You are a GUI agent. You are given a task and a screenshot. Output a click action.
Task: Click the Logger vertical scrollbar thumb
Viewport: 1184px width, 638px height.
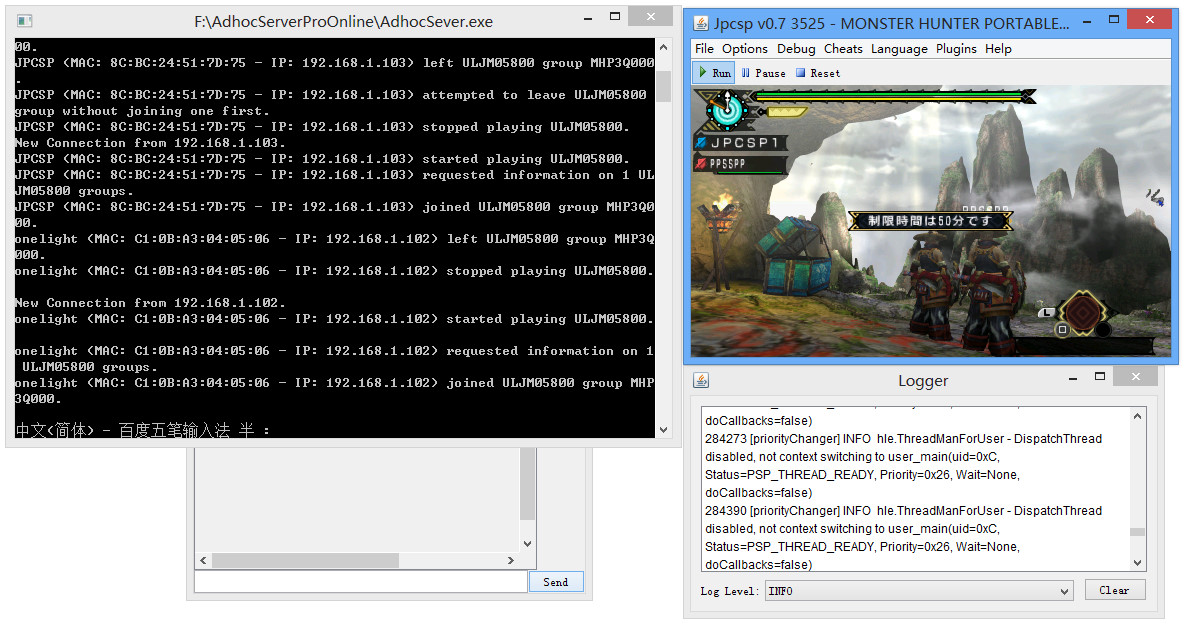tap(1137, 532)
